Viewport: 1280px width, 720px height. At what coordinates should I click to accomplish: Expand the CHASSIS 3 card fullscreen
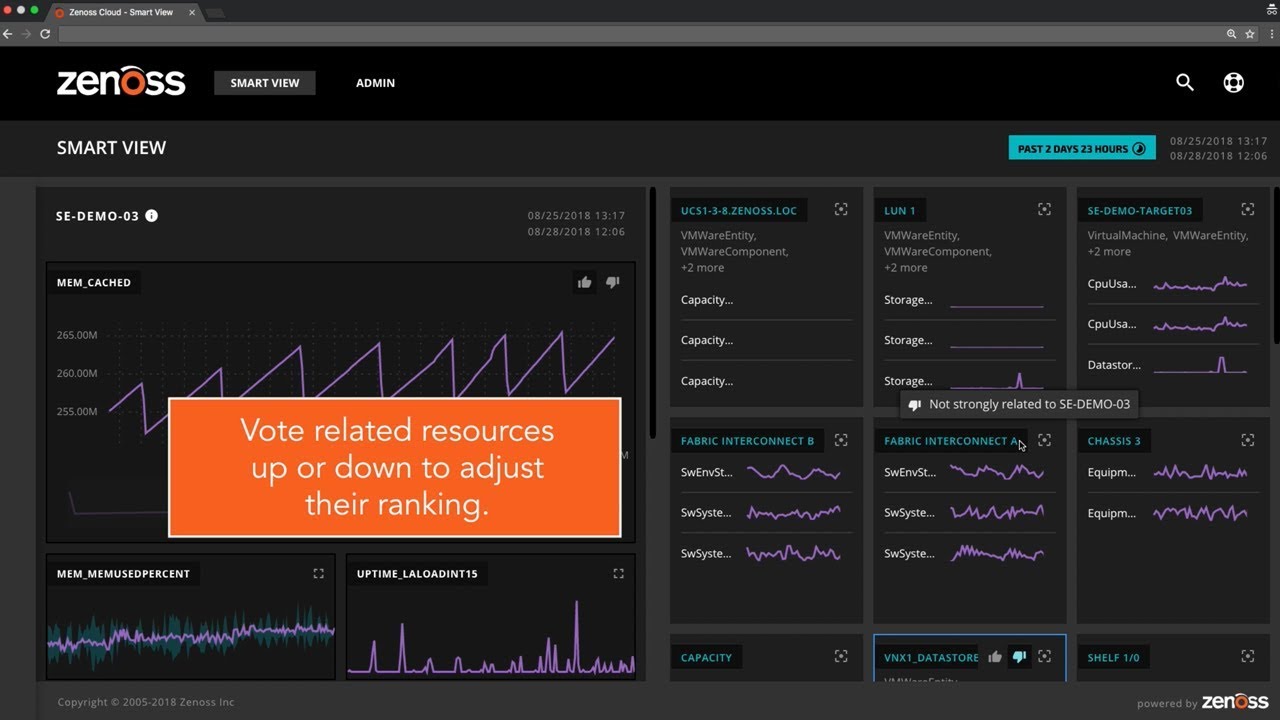coord(1247,440)
